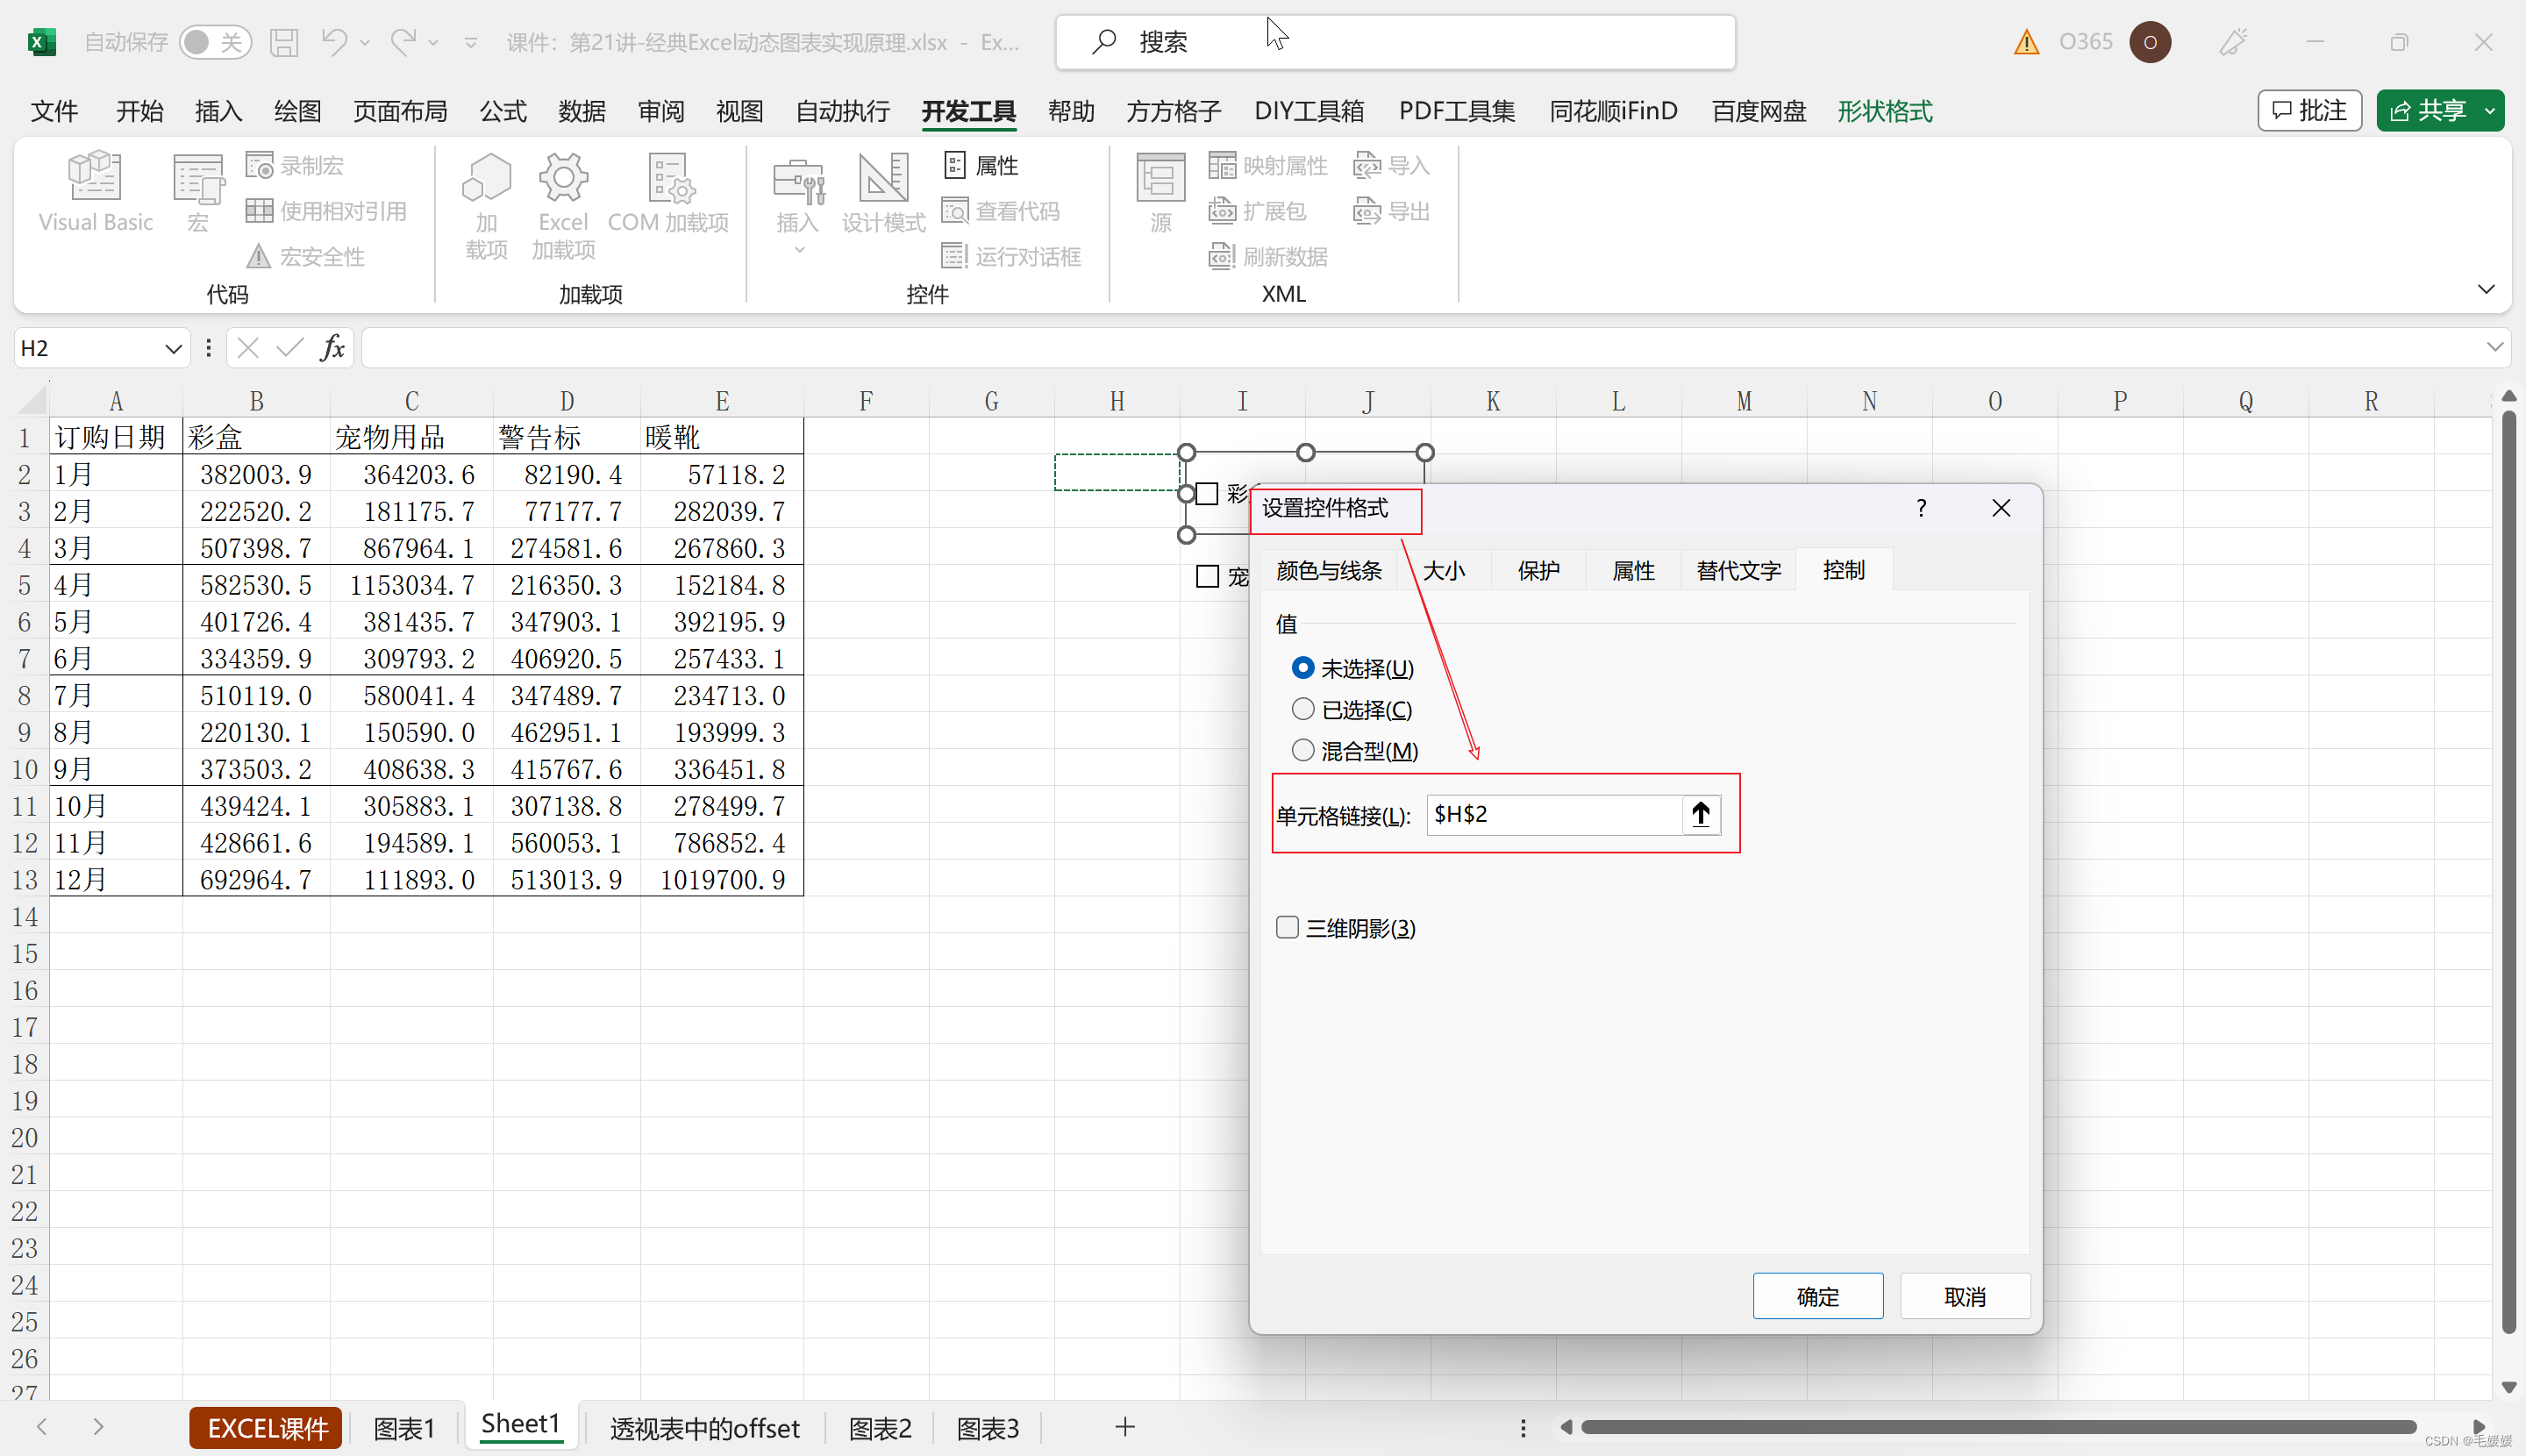
Task: Click Record Macro (录制宏)
Action: (295, 165)
